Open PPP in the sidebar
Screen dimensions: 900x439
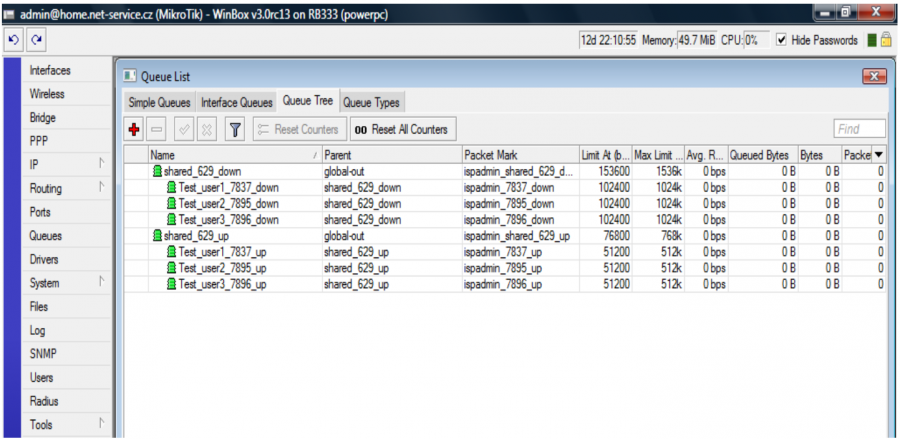click(x=38, y=141)
